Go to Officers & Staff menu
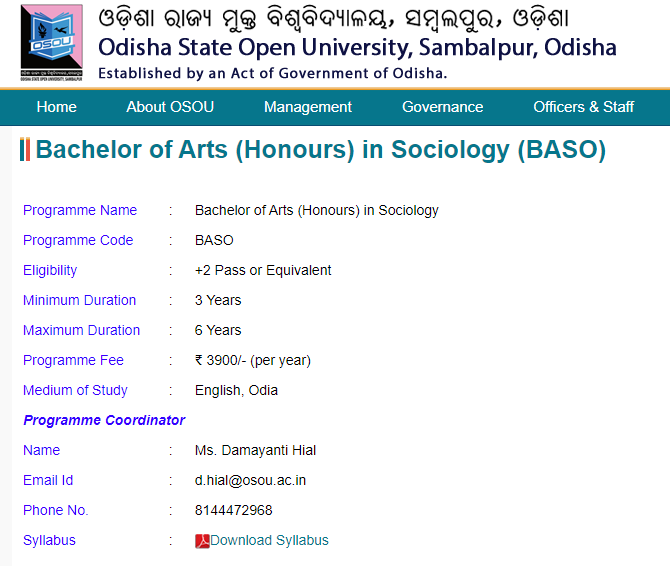The height and width of the screenshot is (566, 670). [584, 107]
